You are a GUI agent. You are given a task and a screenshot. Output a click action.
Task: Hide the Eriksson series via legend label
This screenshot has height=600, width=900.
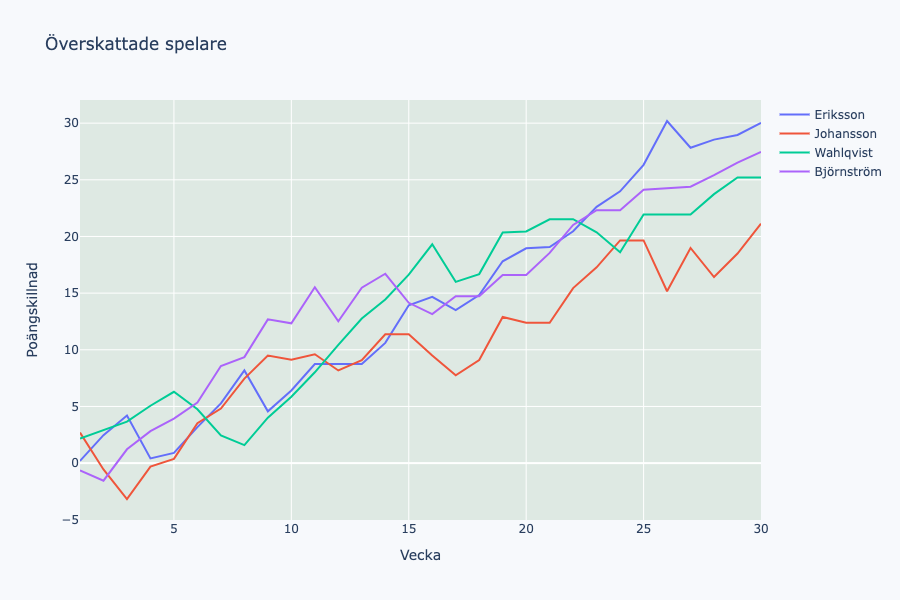coord(838,115)
